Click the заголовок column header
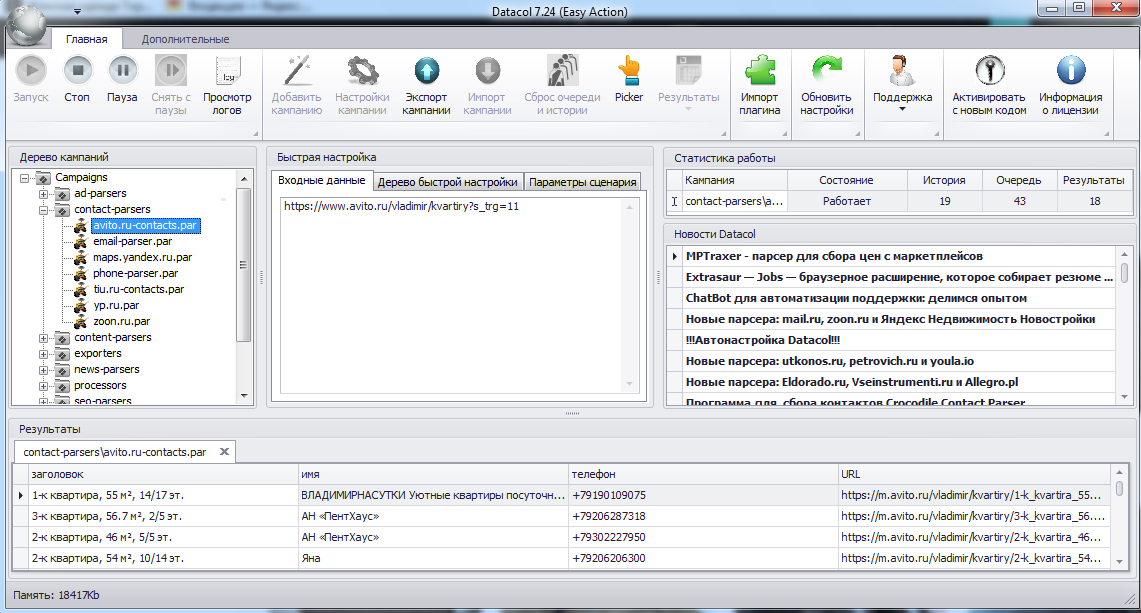The width and height of the screenshot is (1141, 613). click(163, 475)
